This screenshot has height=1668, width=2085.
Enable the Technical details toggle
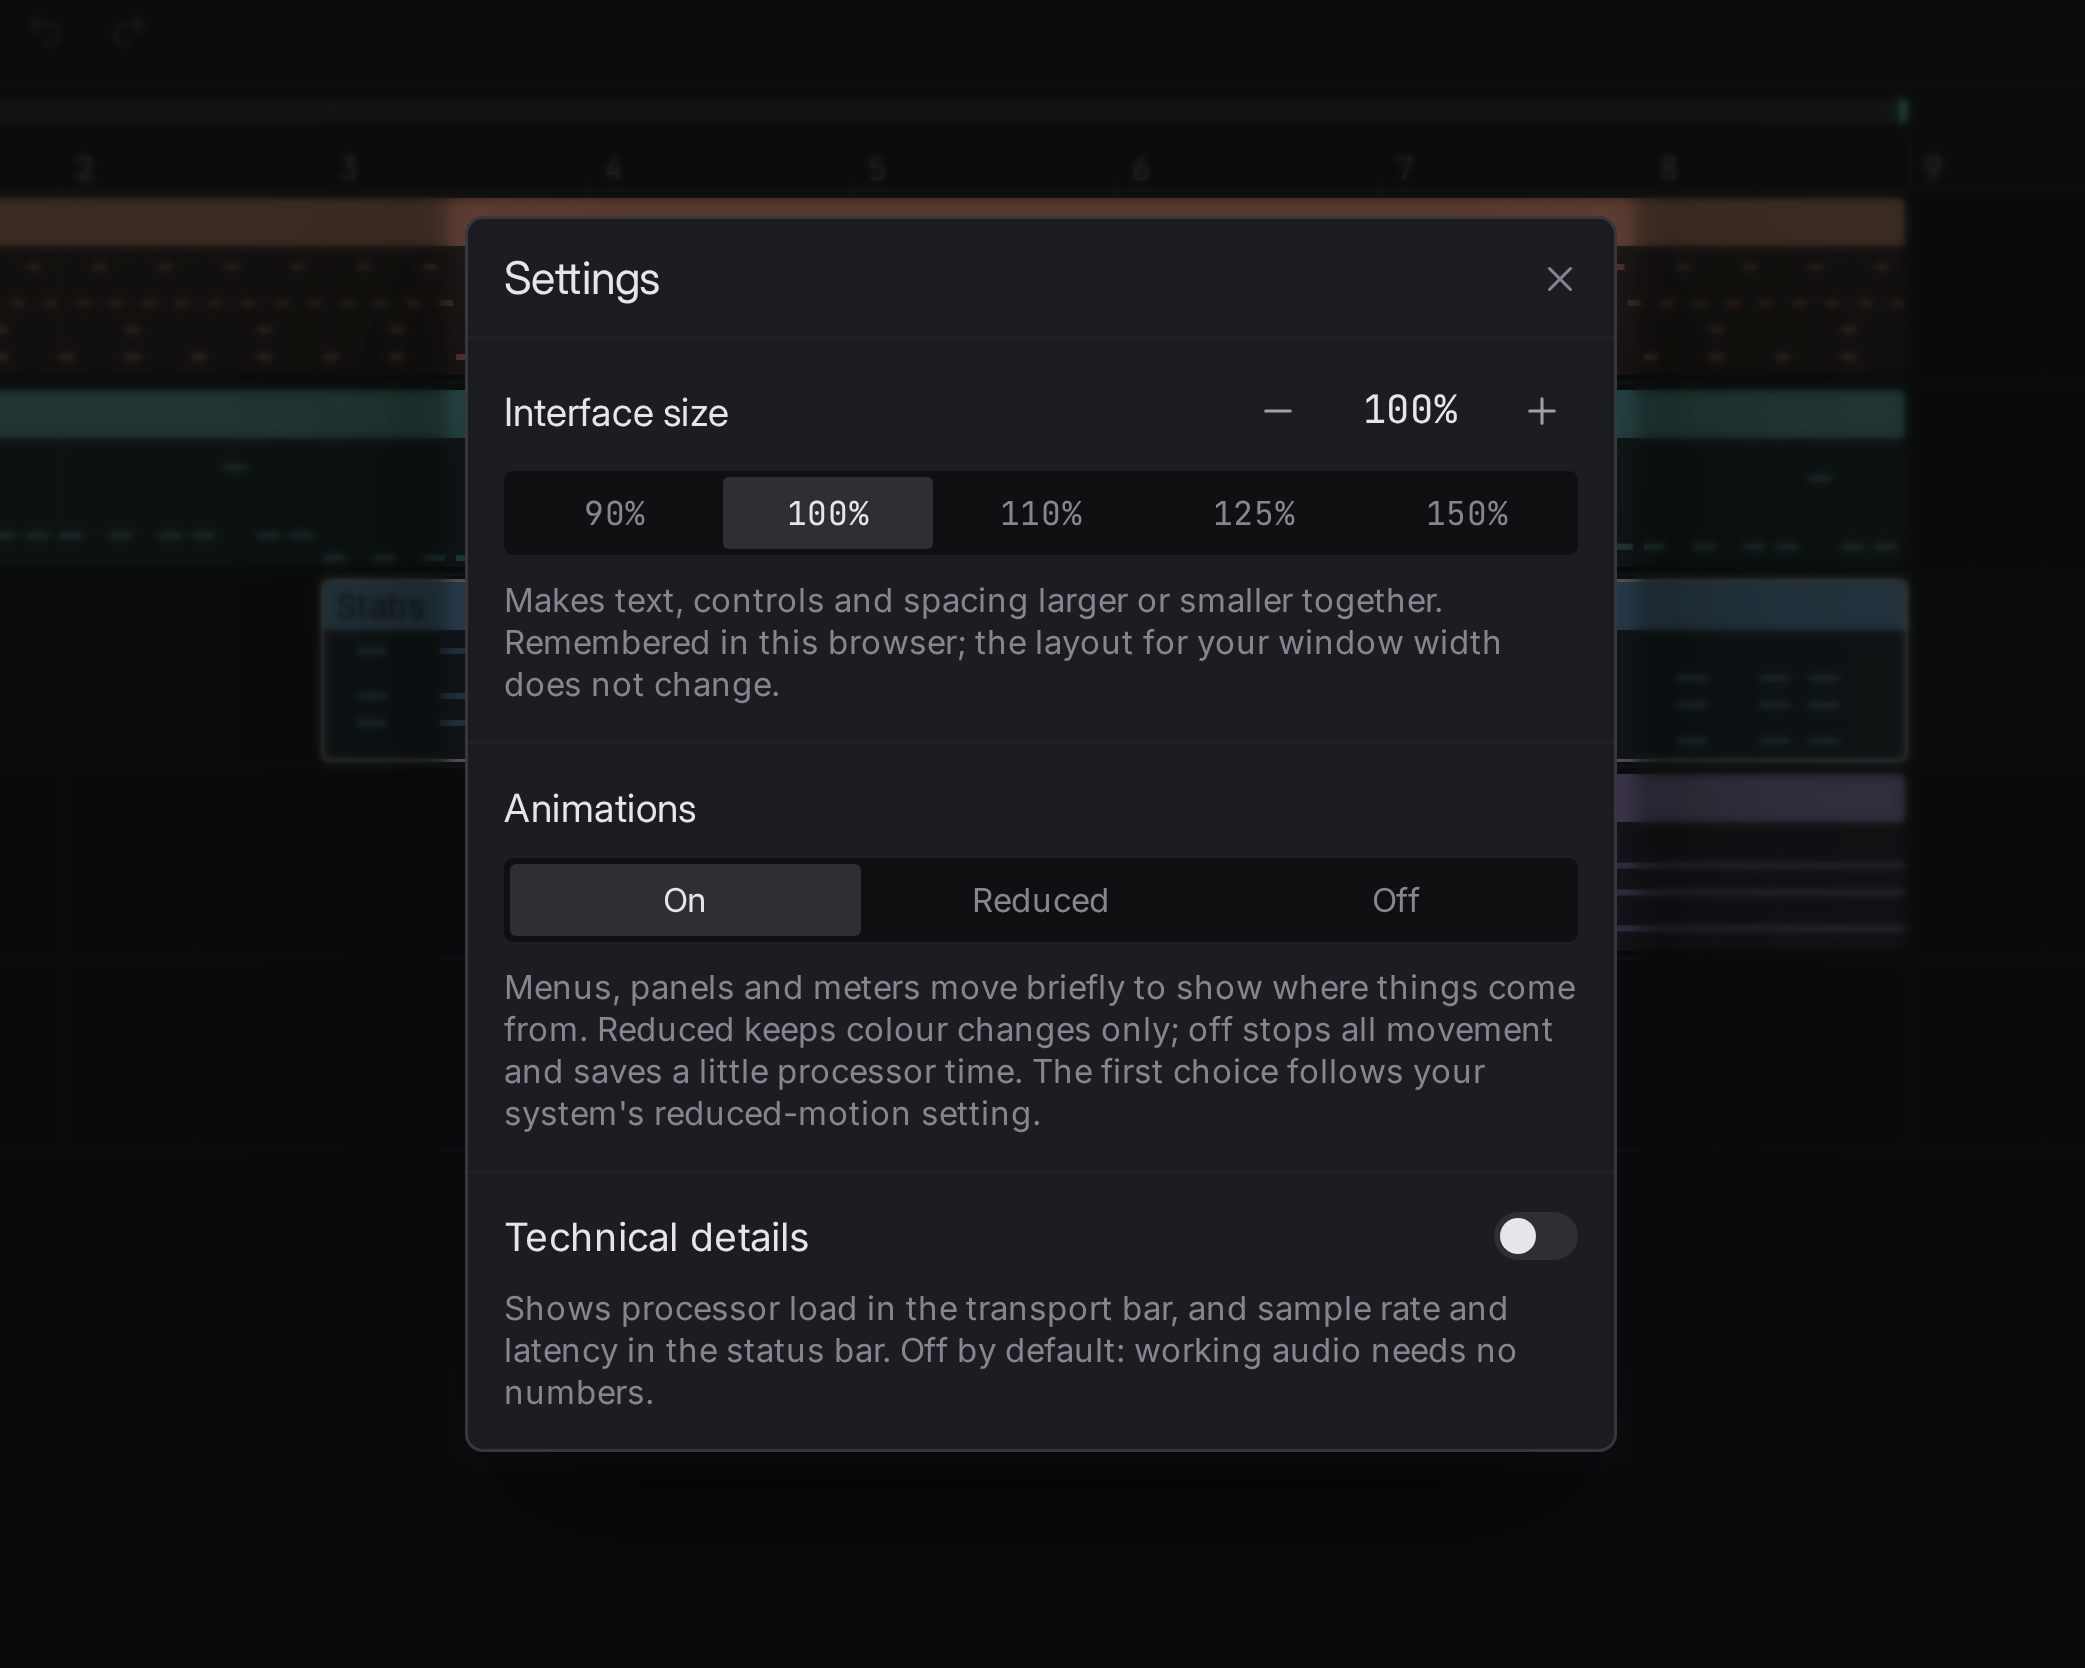[1535, 1236]
